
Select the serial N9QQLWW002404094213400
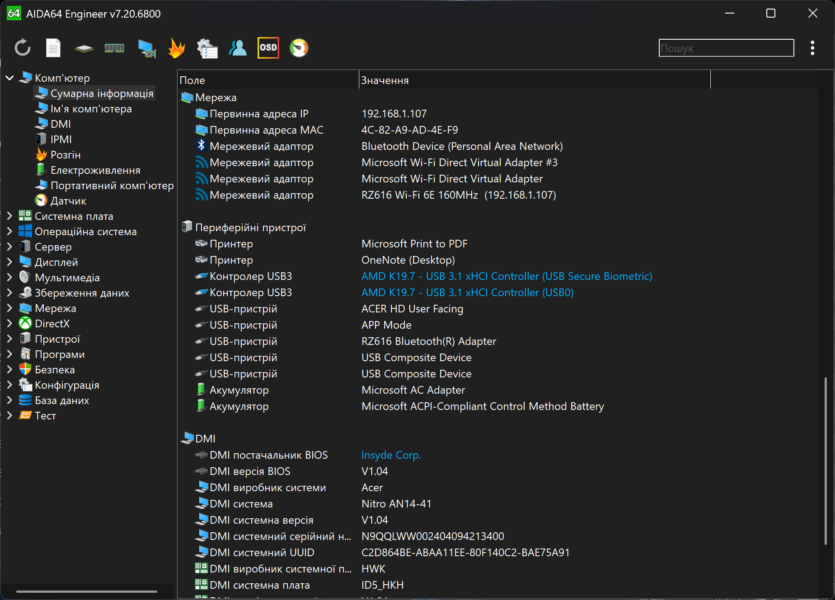(432, 536)
